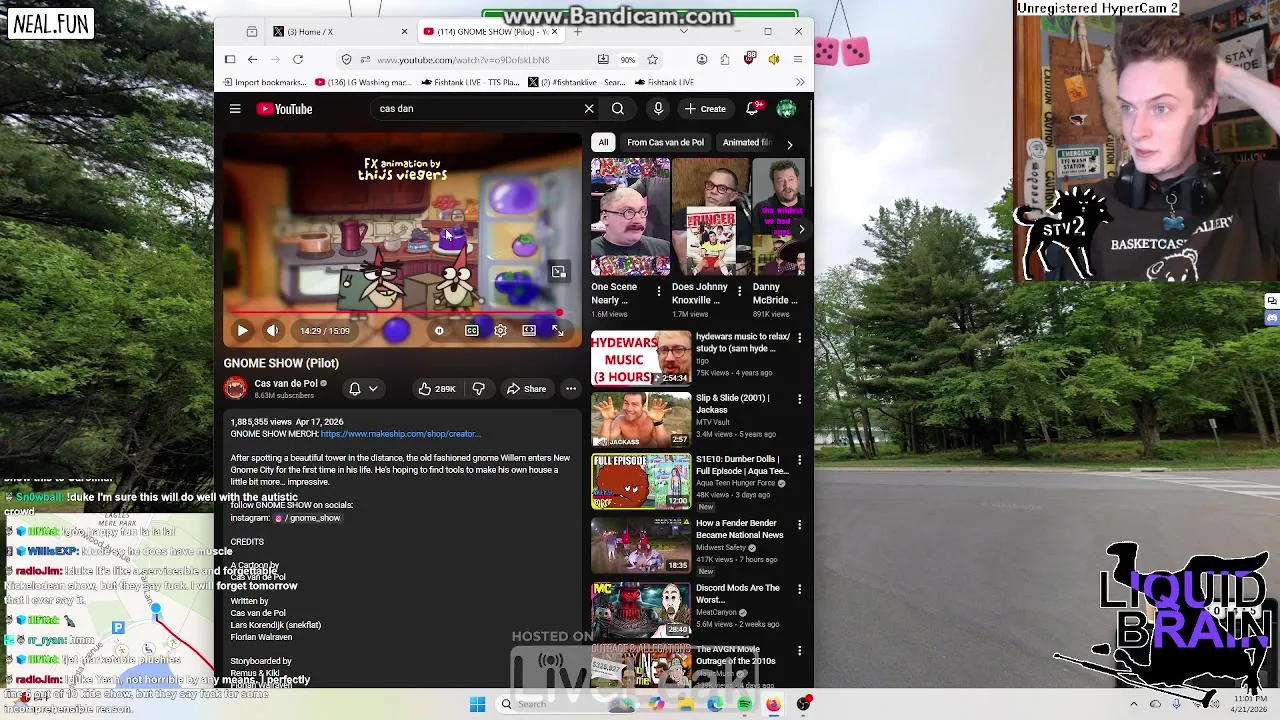Open the Aqua Teen Dumber Dolls thumbnail

pyautogui.click(x=641, y=481)
